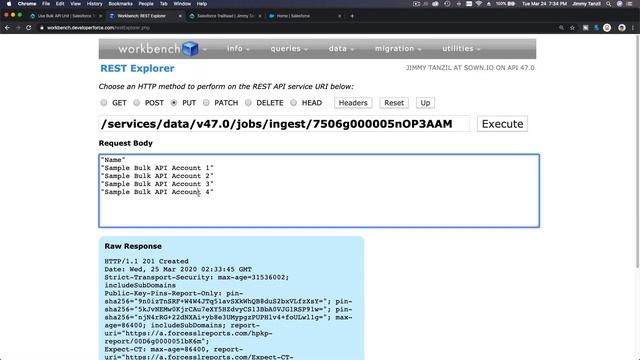
Task: Open the utilities dropdown menu
Action: [x=461, y=49]
